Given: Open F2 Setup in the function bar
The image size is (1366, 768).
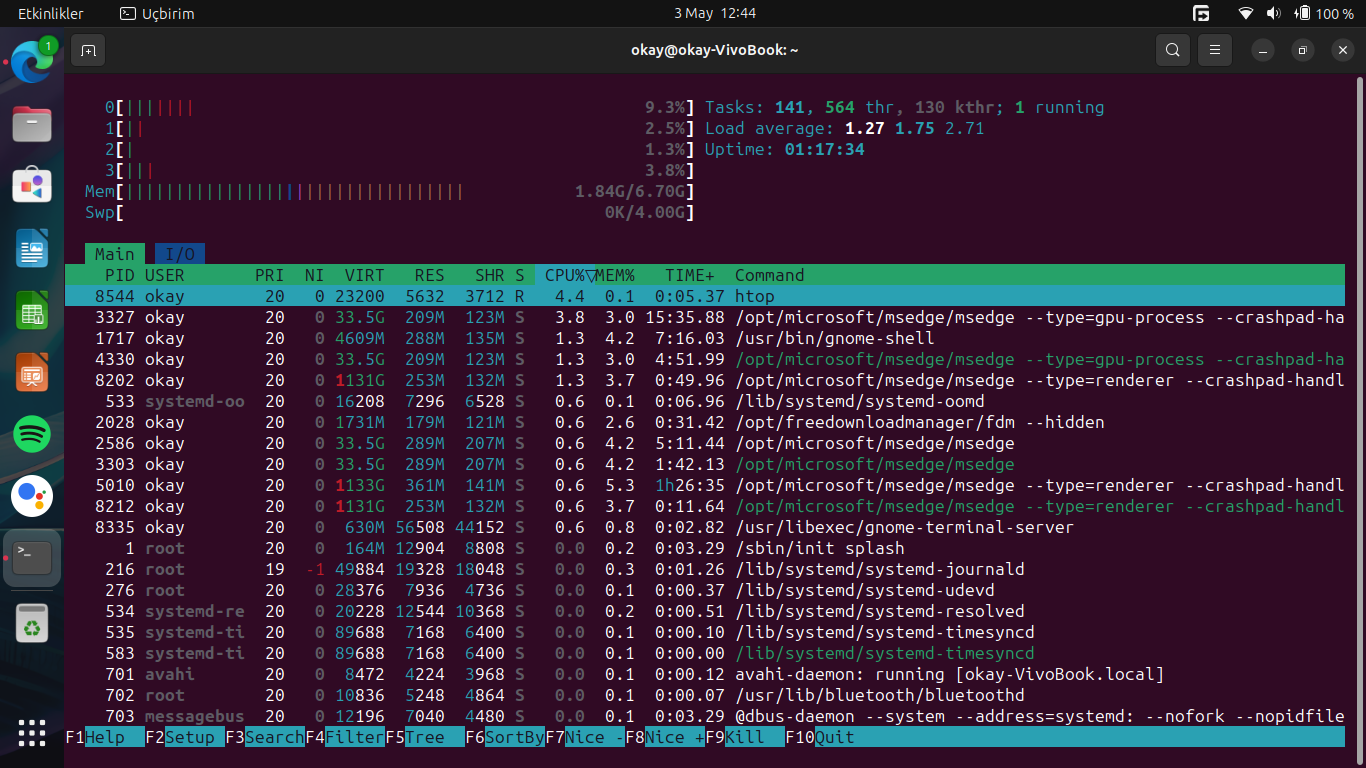Looking at the screenshot, I should [x=185, y=737].
